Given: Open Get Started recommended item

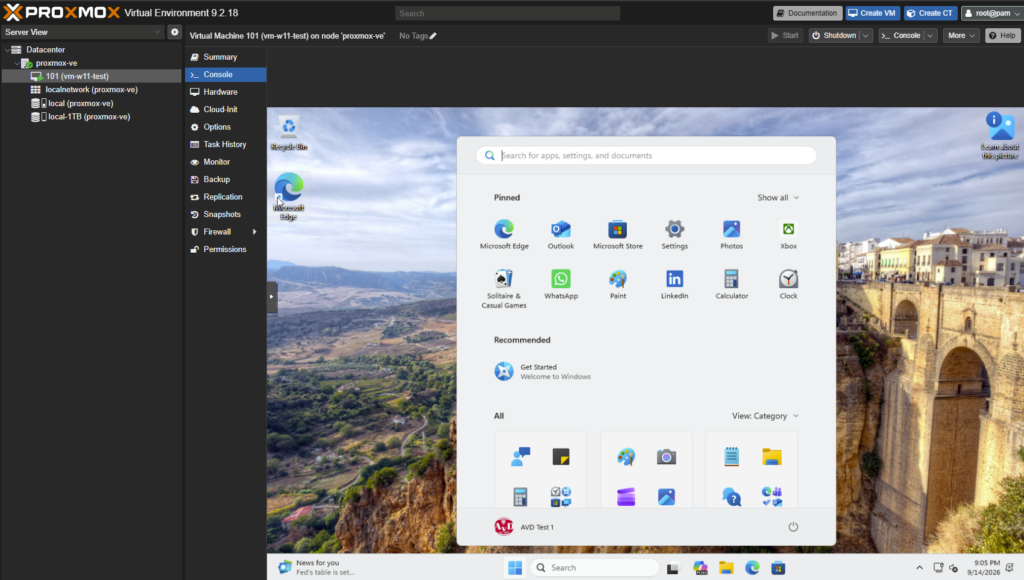Looking at the screenshot, I should click(542, 371).
